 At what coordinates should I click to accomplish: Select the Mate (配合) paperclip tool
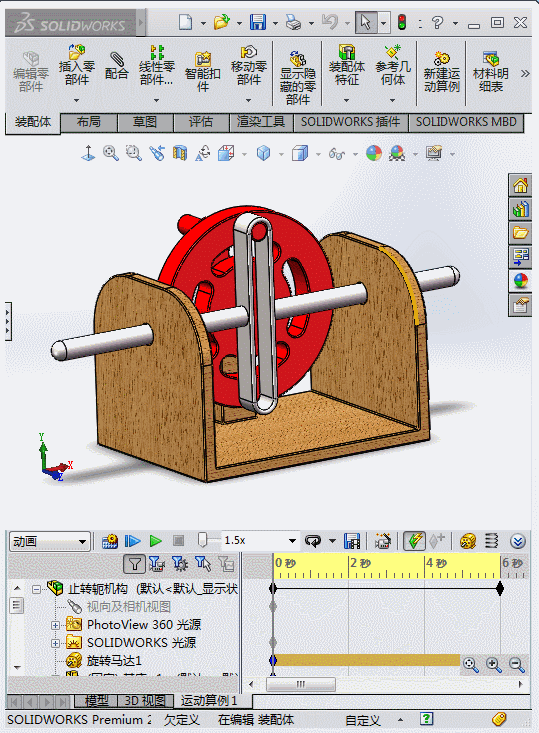pos(116,65)
